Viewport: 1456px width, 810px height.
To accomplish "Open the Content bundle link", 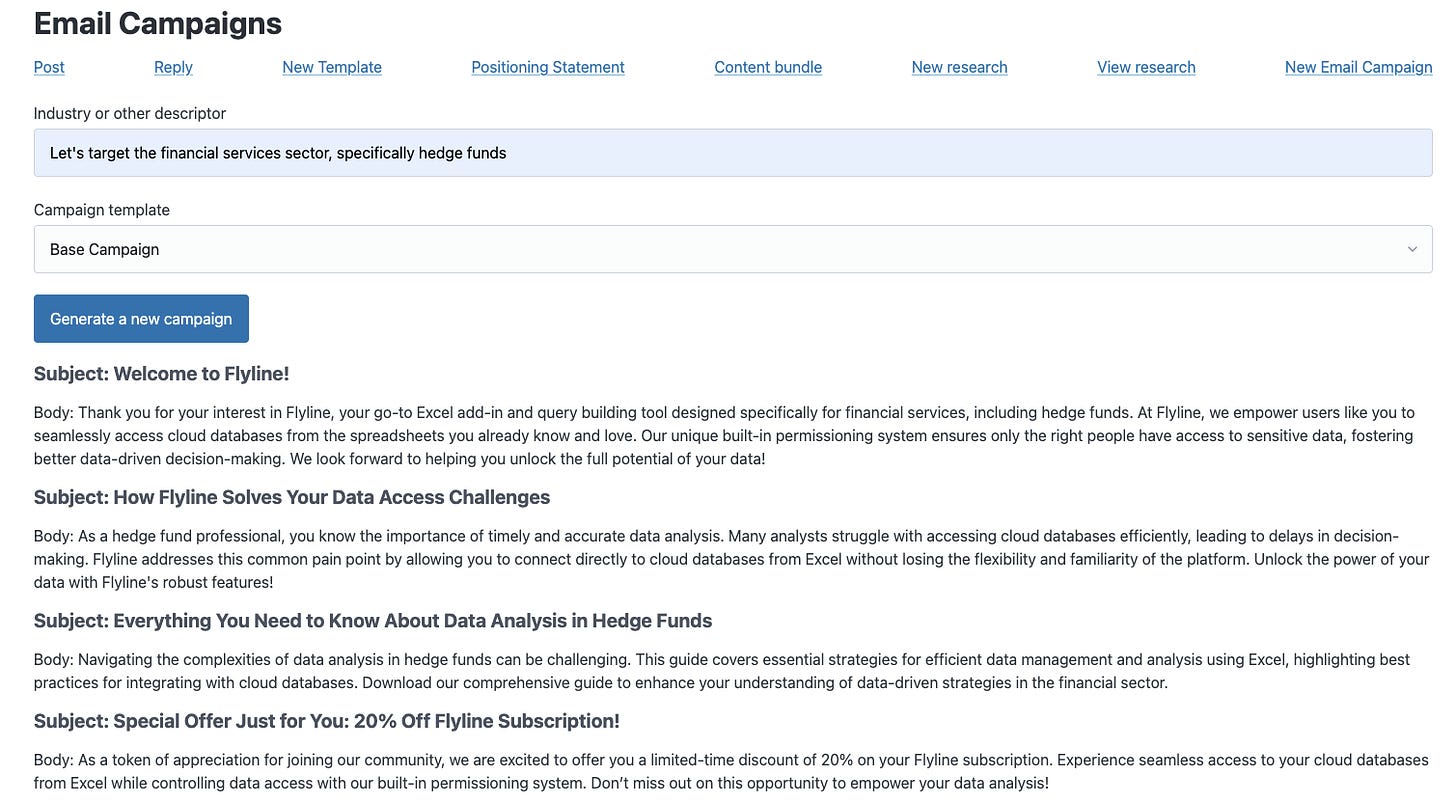I will click(x=768, y=67).
